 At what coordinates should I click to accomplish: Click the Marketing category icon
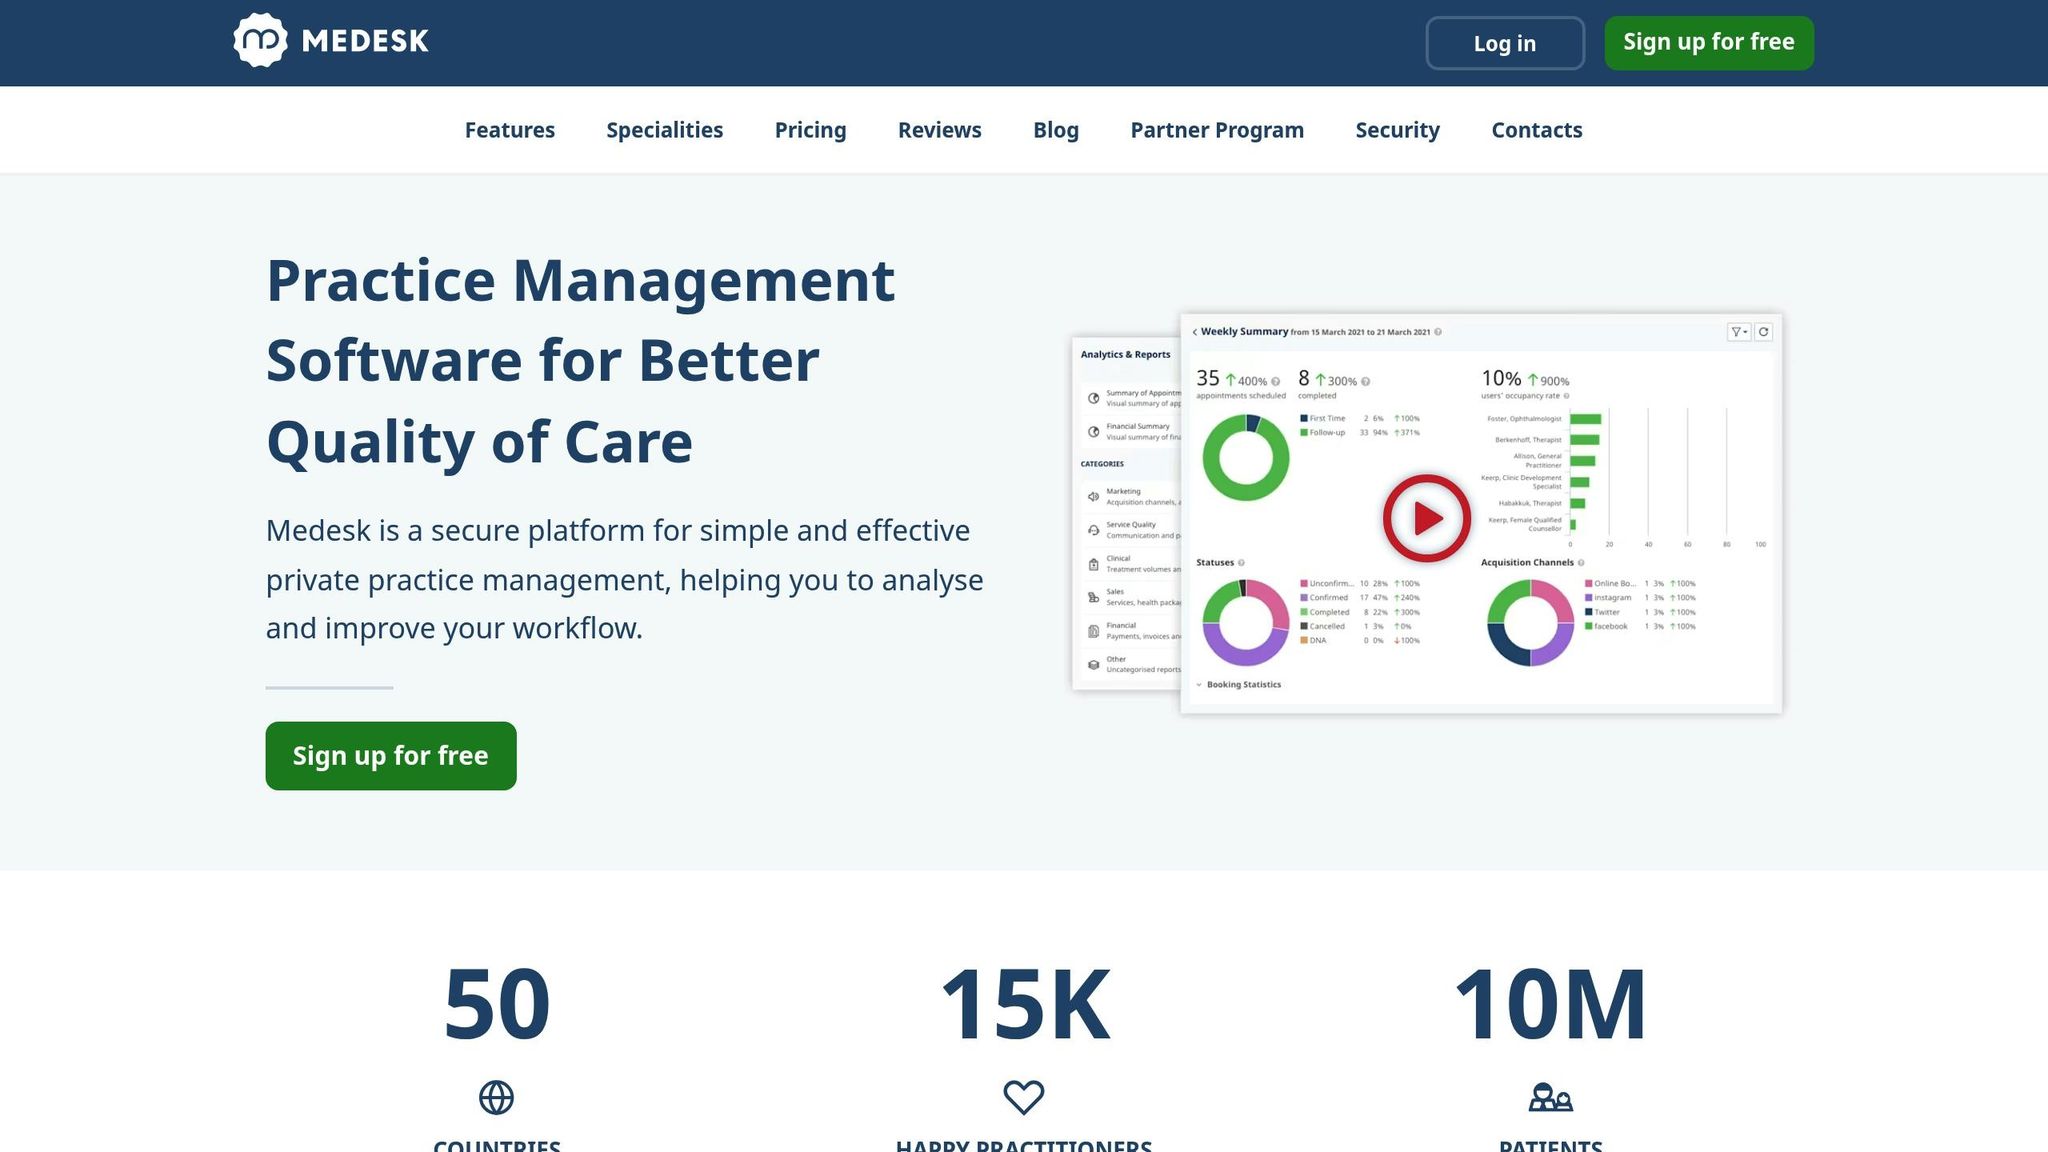pos(1093,497)
